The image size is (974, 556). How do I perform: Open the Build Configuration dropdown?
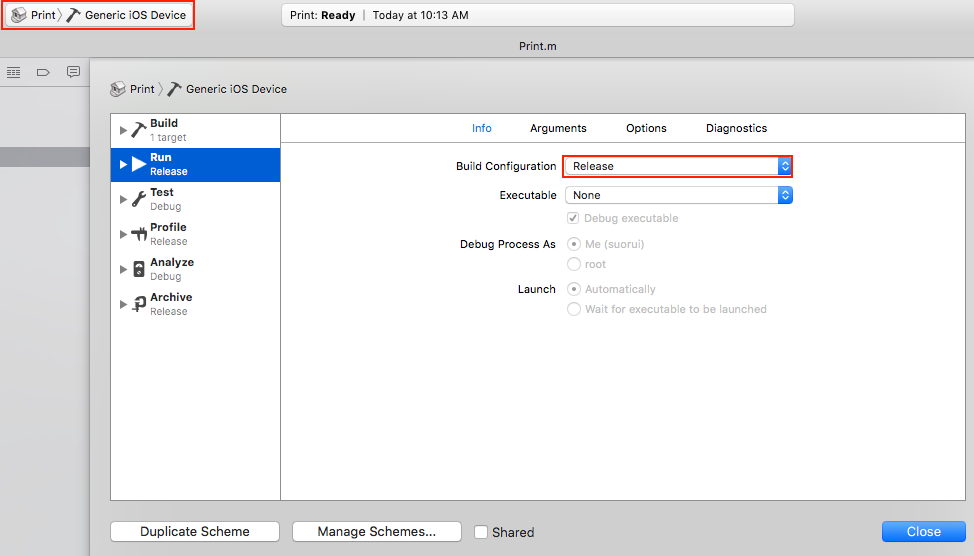tap(678, 166)
